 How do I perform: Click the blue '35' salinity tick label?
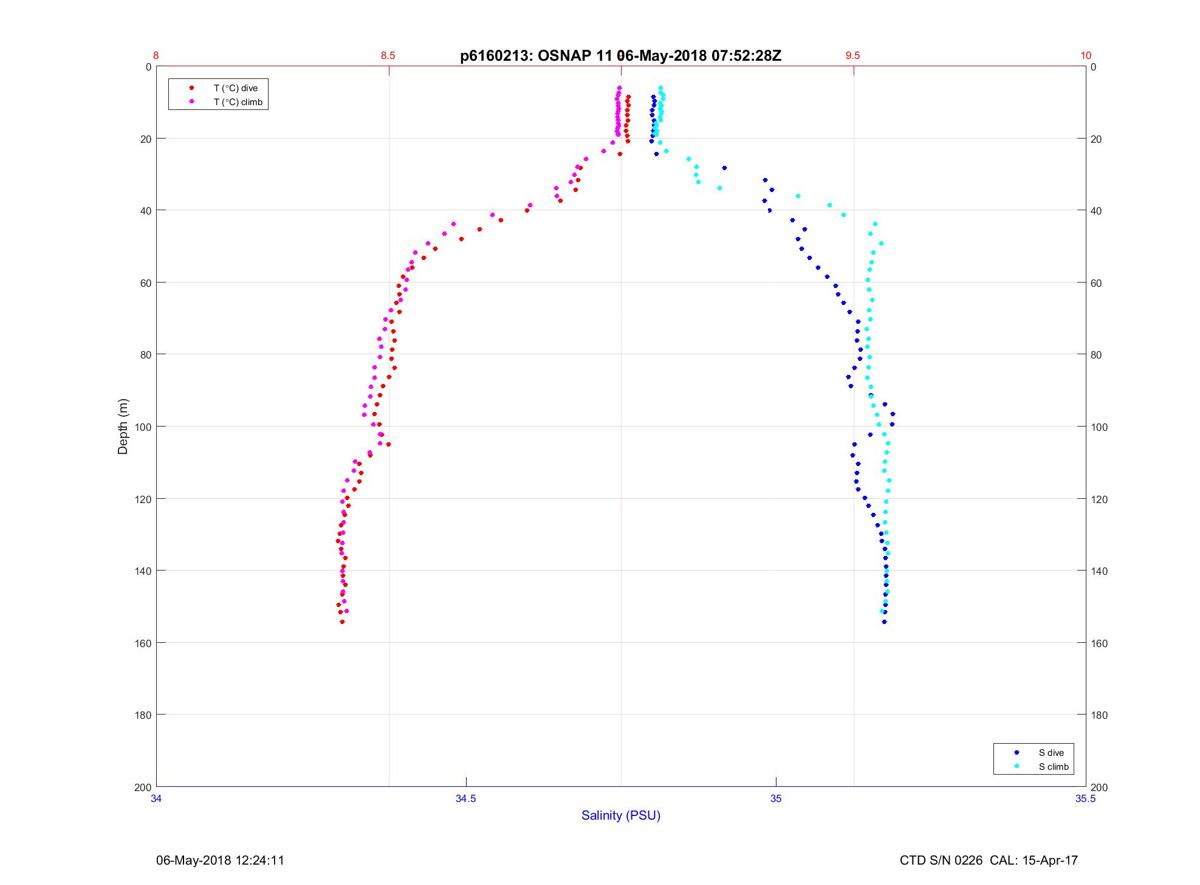pos(776,798)
